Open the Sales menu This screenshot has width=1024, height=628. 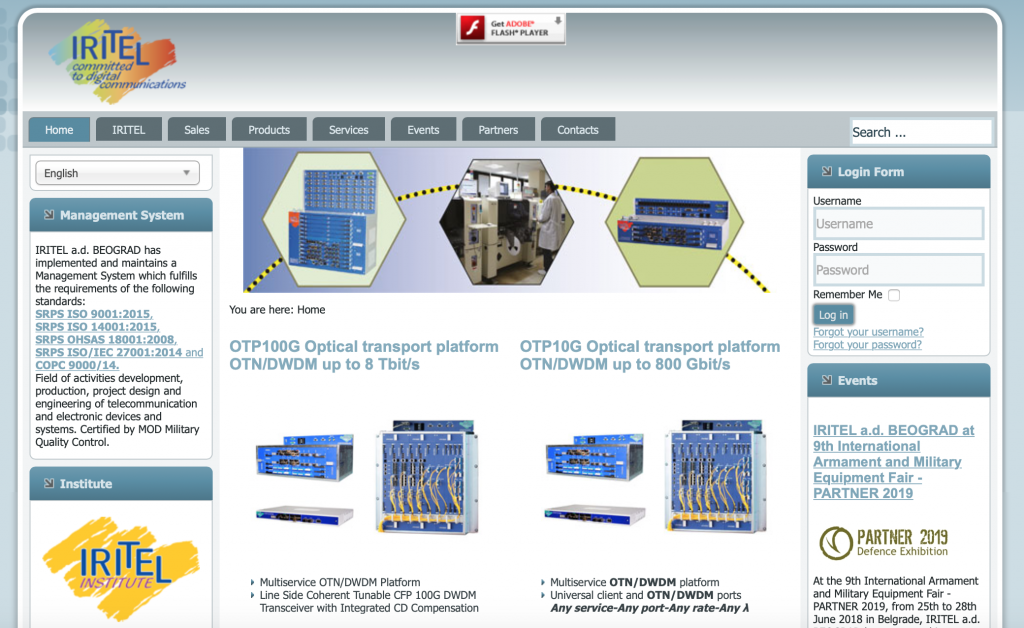pyautogui.click(x=197, y=130)
